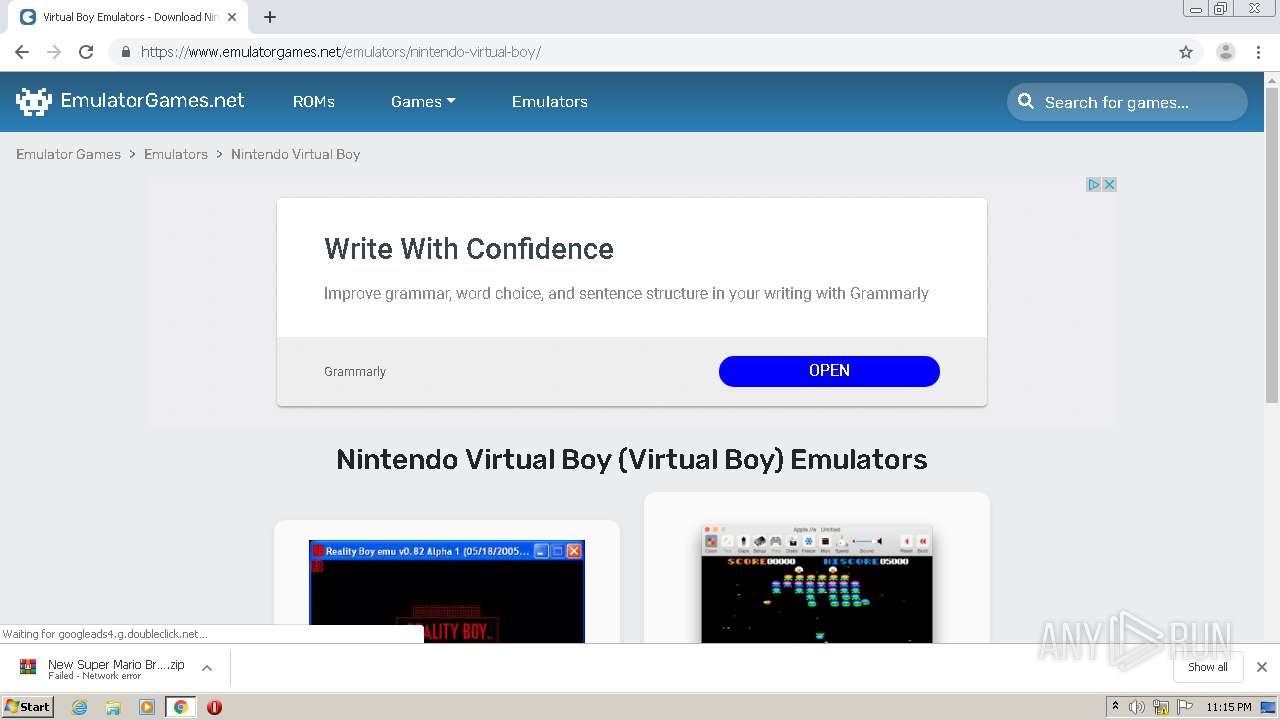Open the ROMs menu item

click(x=314, y=101)
